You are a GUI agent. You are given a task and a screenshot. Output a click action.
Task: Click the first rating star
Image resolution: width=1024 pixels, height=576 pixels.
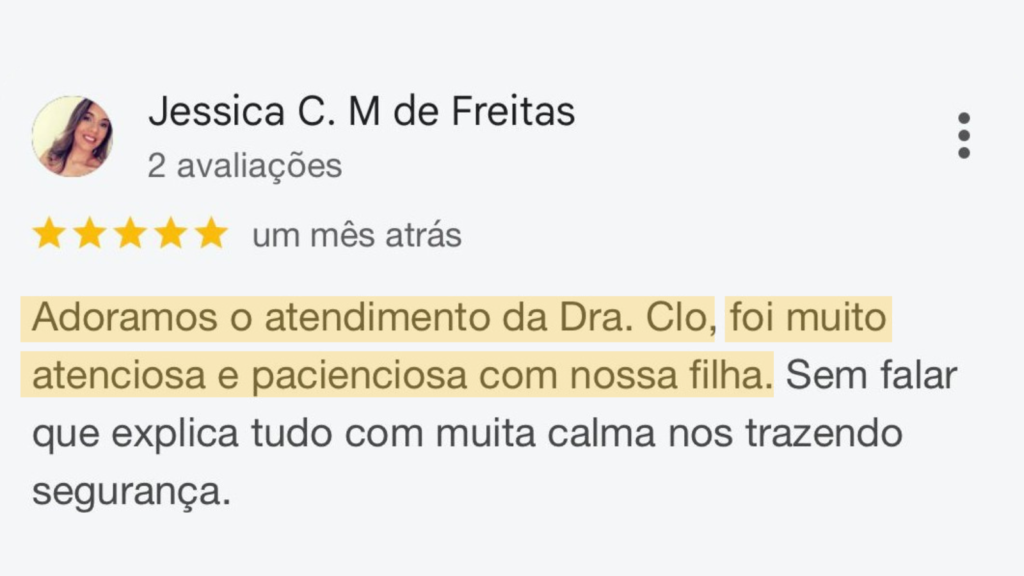(x=48, y=234)
